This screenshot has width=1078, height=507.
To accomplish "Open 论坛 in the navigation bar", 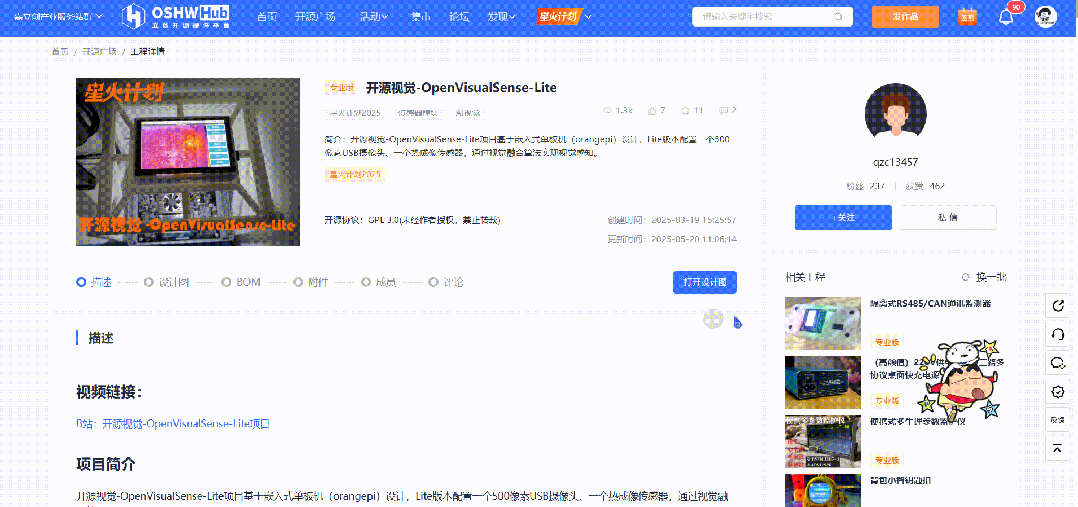I will (x=459, y=17).
